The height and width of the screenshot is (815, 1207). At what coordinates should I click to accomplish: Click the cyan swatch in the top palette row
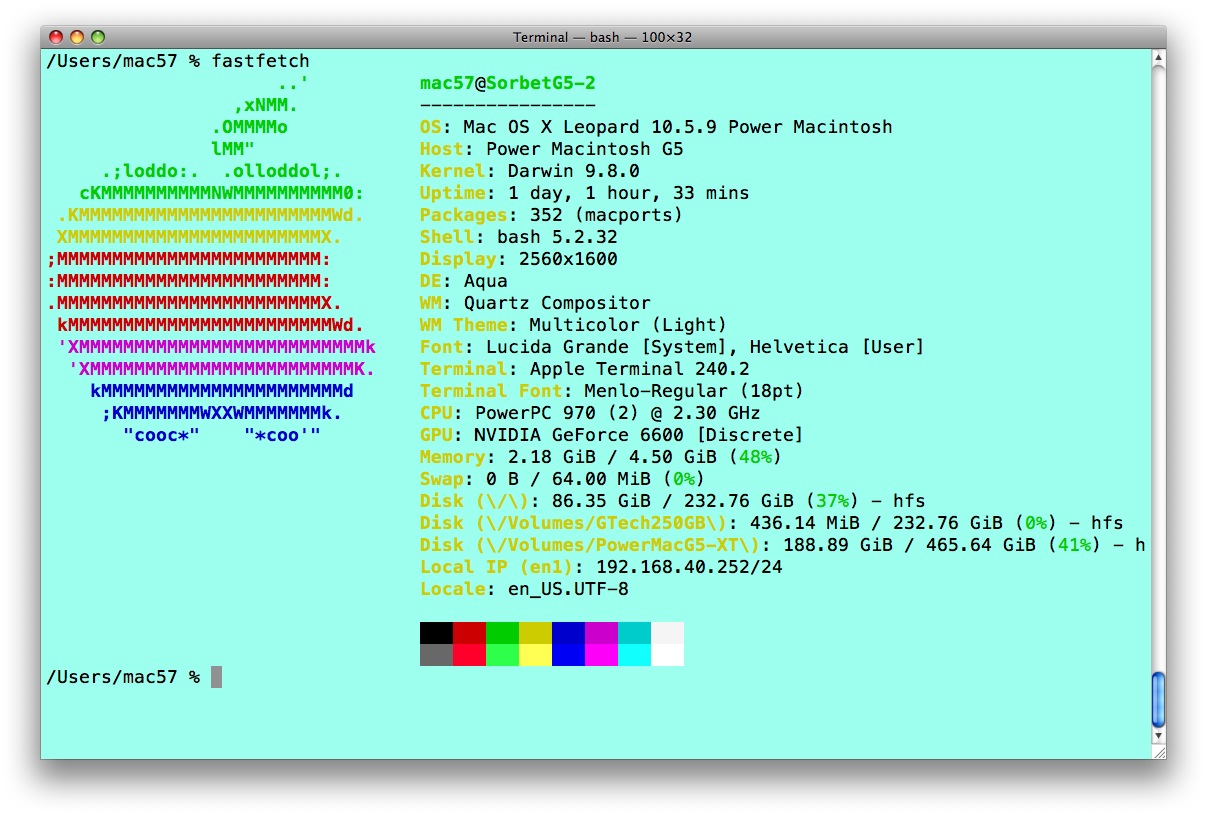(x=634, y=633)
